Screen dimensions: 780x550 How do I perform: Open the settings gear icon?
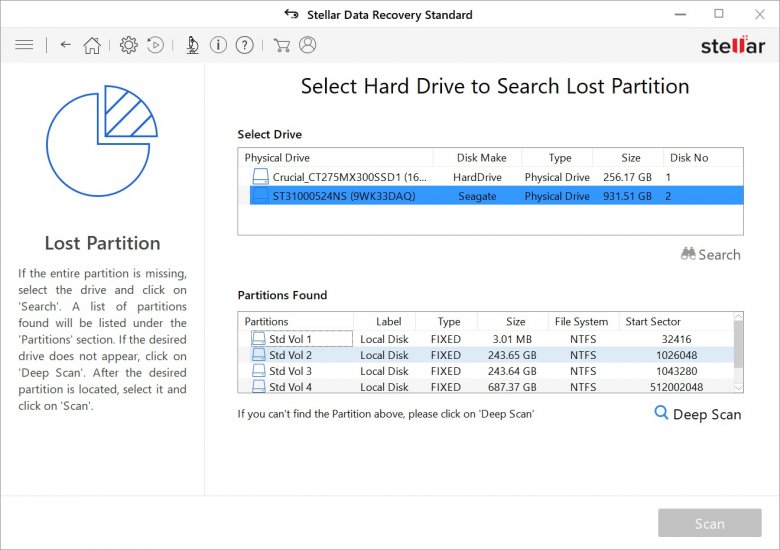click(129, 45)
